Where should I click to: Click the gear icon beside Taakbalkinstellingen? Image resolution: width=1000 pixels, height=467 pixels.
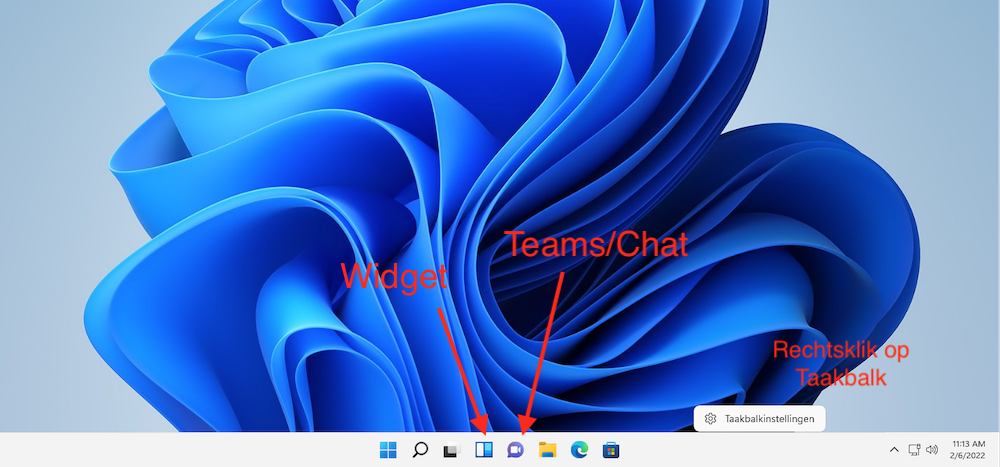tap(710, 418)
